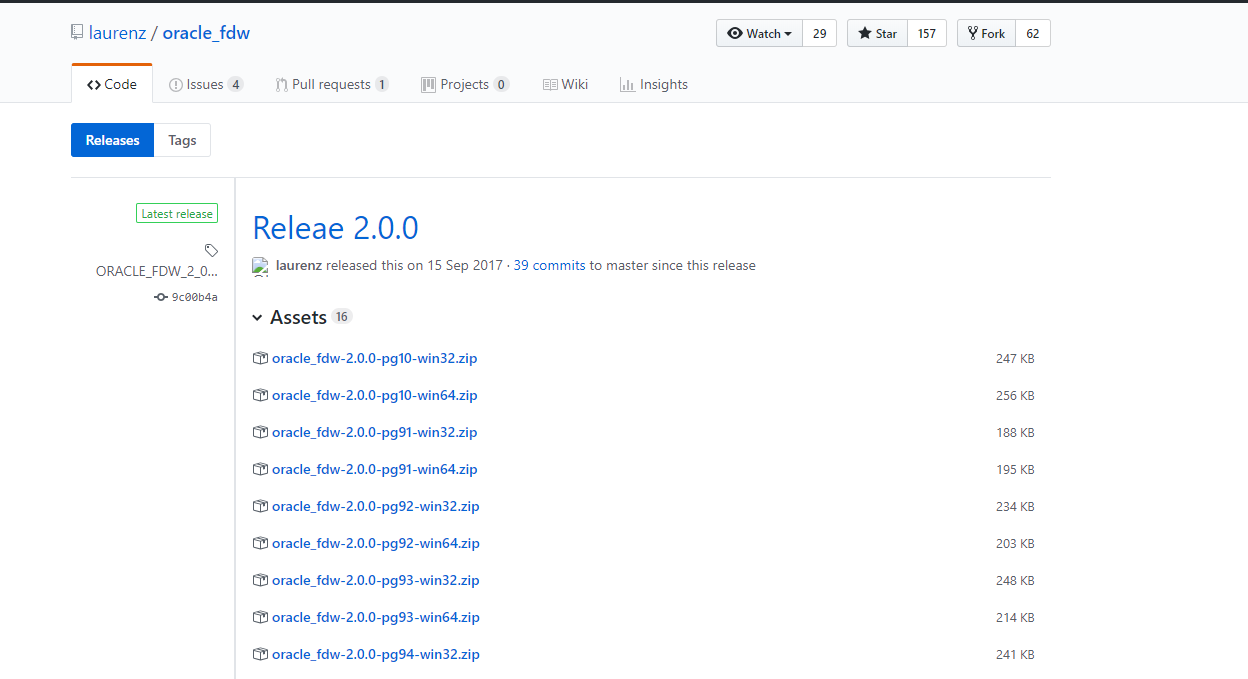View the 157 stargazers count
The height and width of the screenshot is (679, 1248).
927,33
